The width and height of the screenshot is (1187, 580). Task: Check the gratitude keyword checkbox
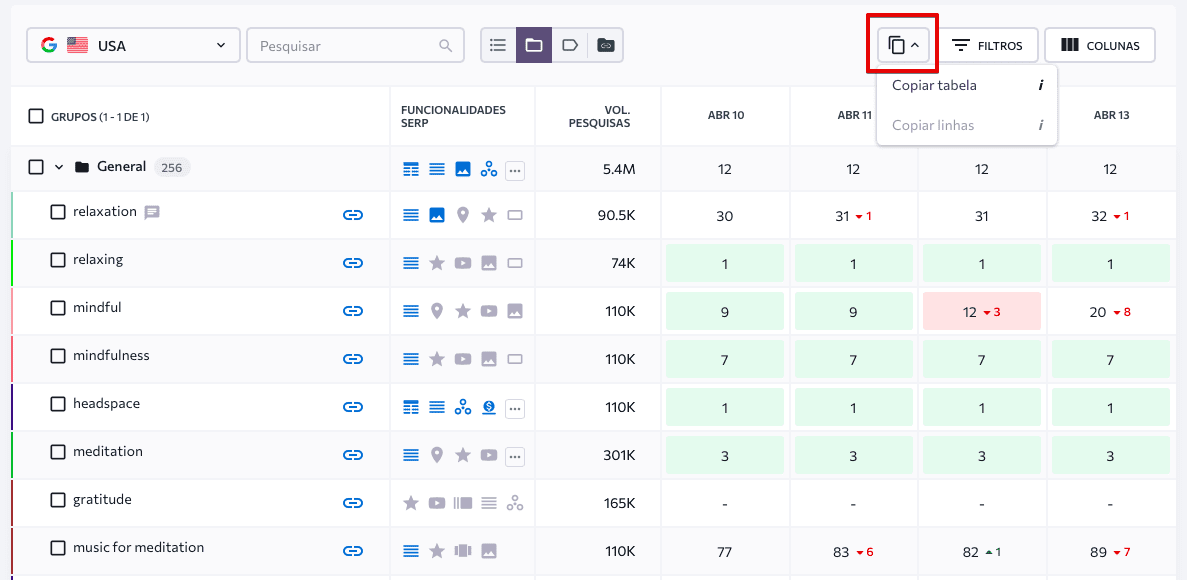58,500
